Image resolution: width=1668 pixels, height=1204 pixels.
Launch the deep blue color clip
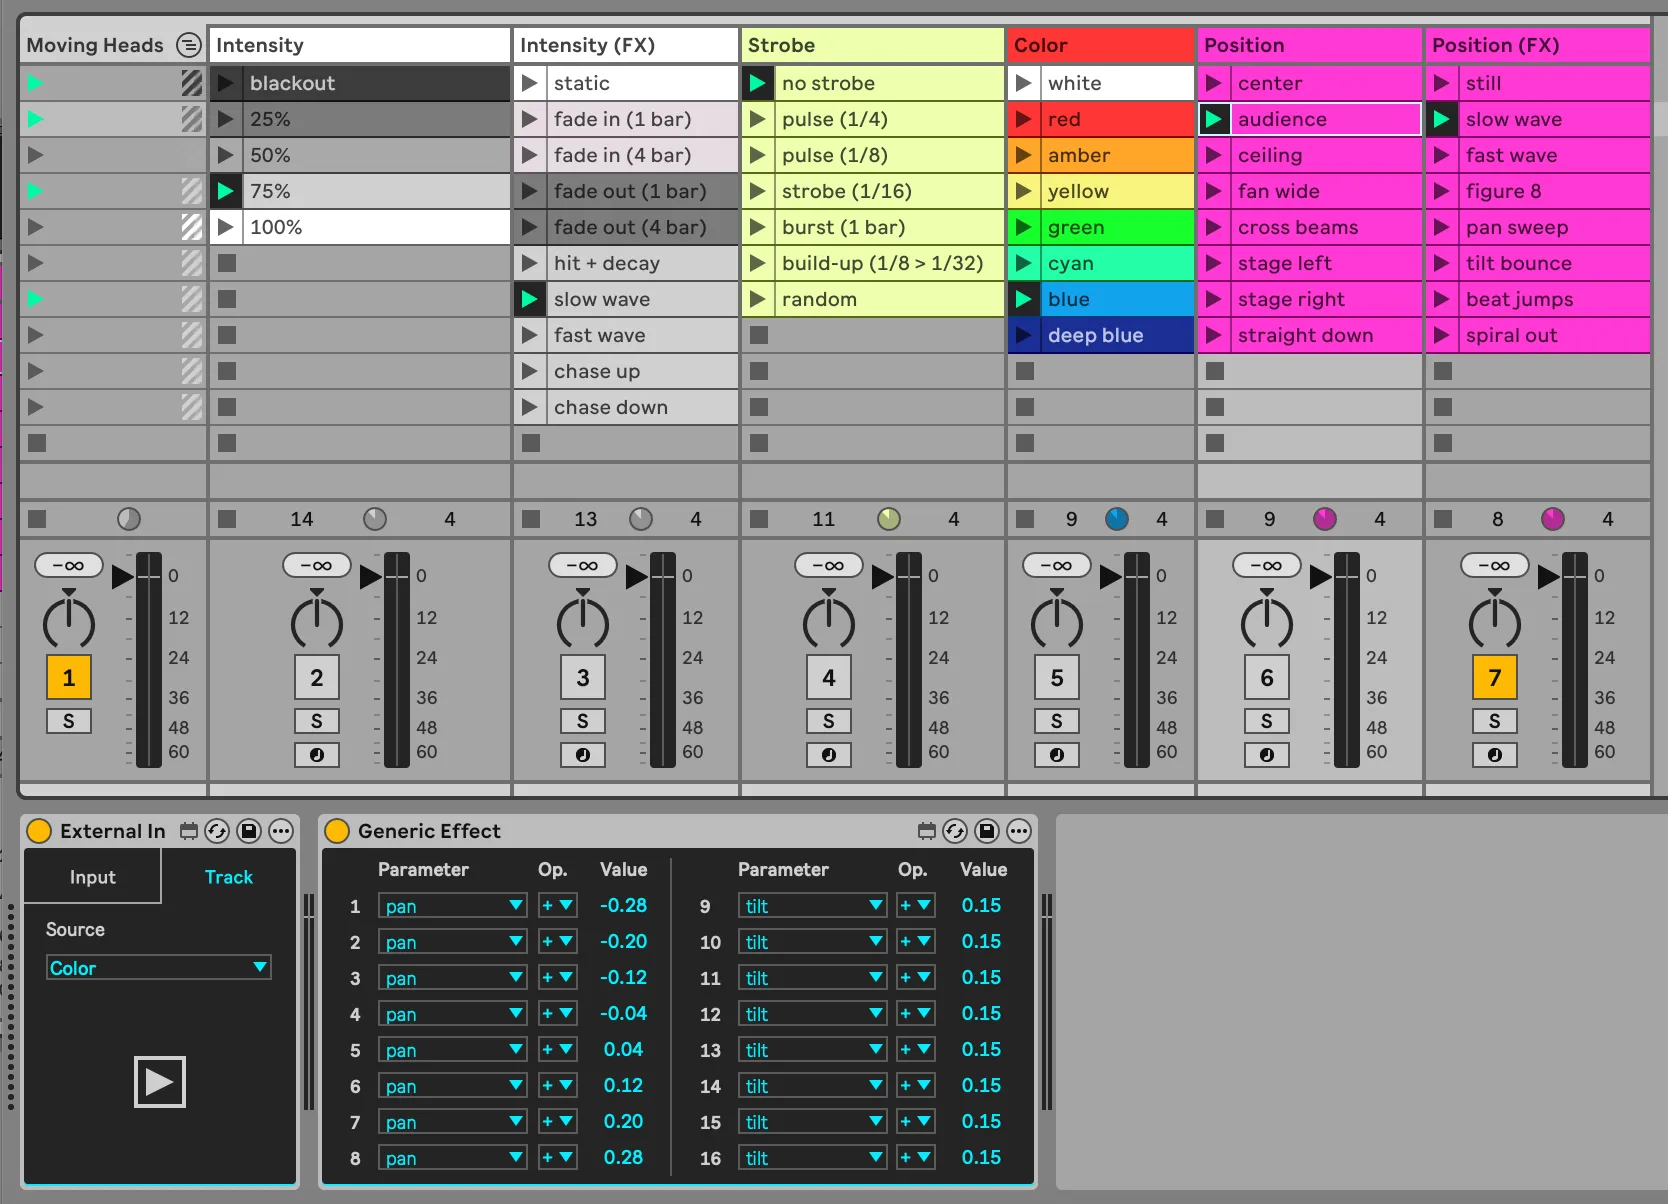pyautogui.click(x=1023, y=335)
